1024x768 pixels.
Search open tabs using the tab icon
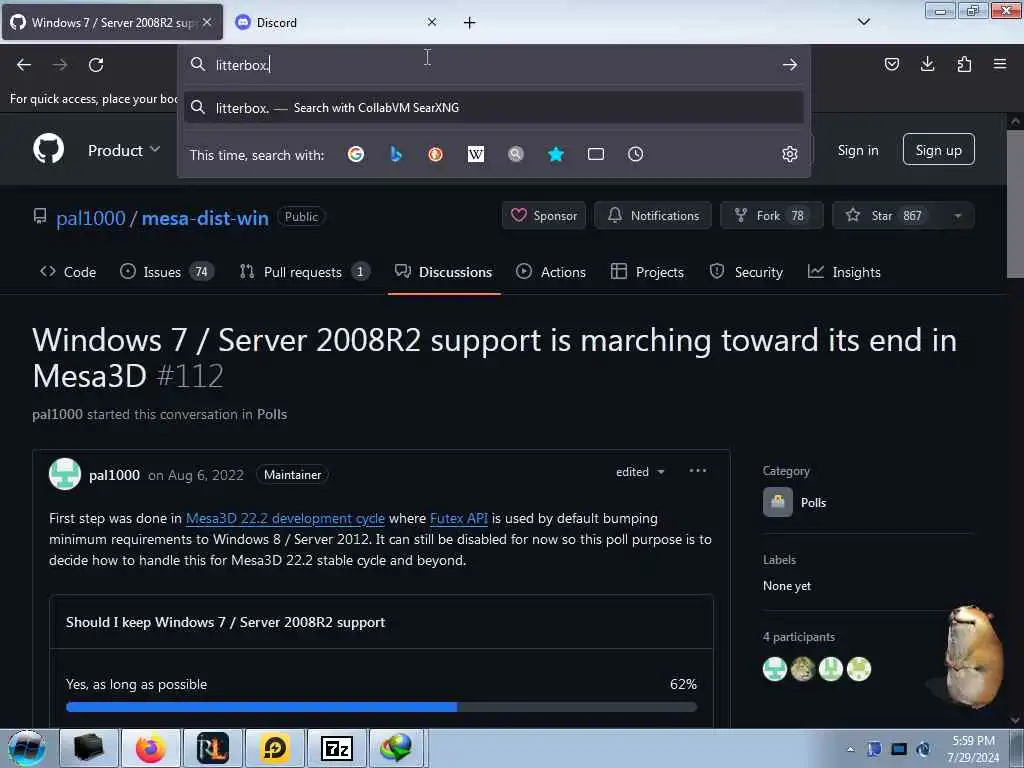(596, 154)
